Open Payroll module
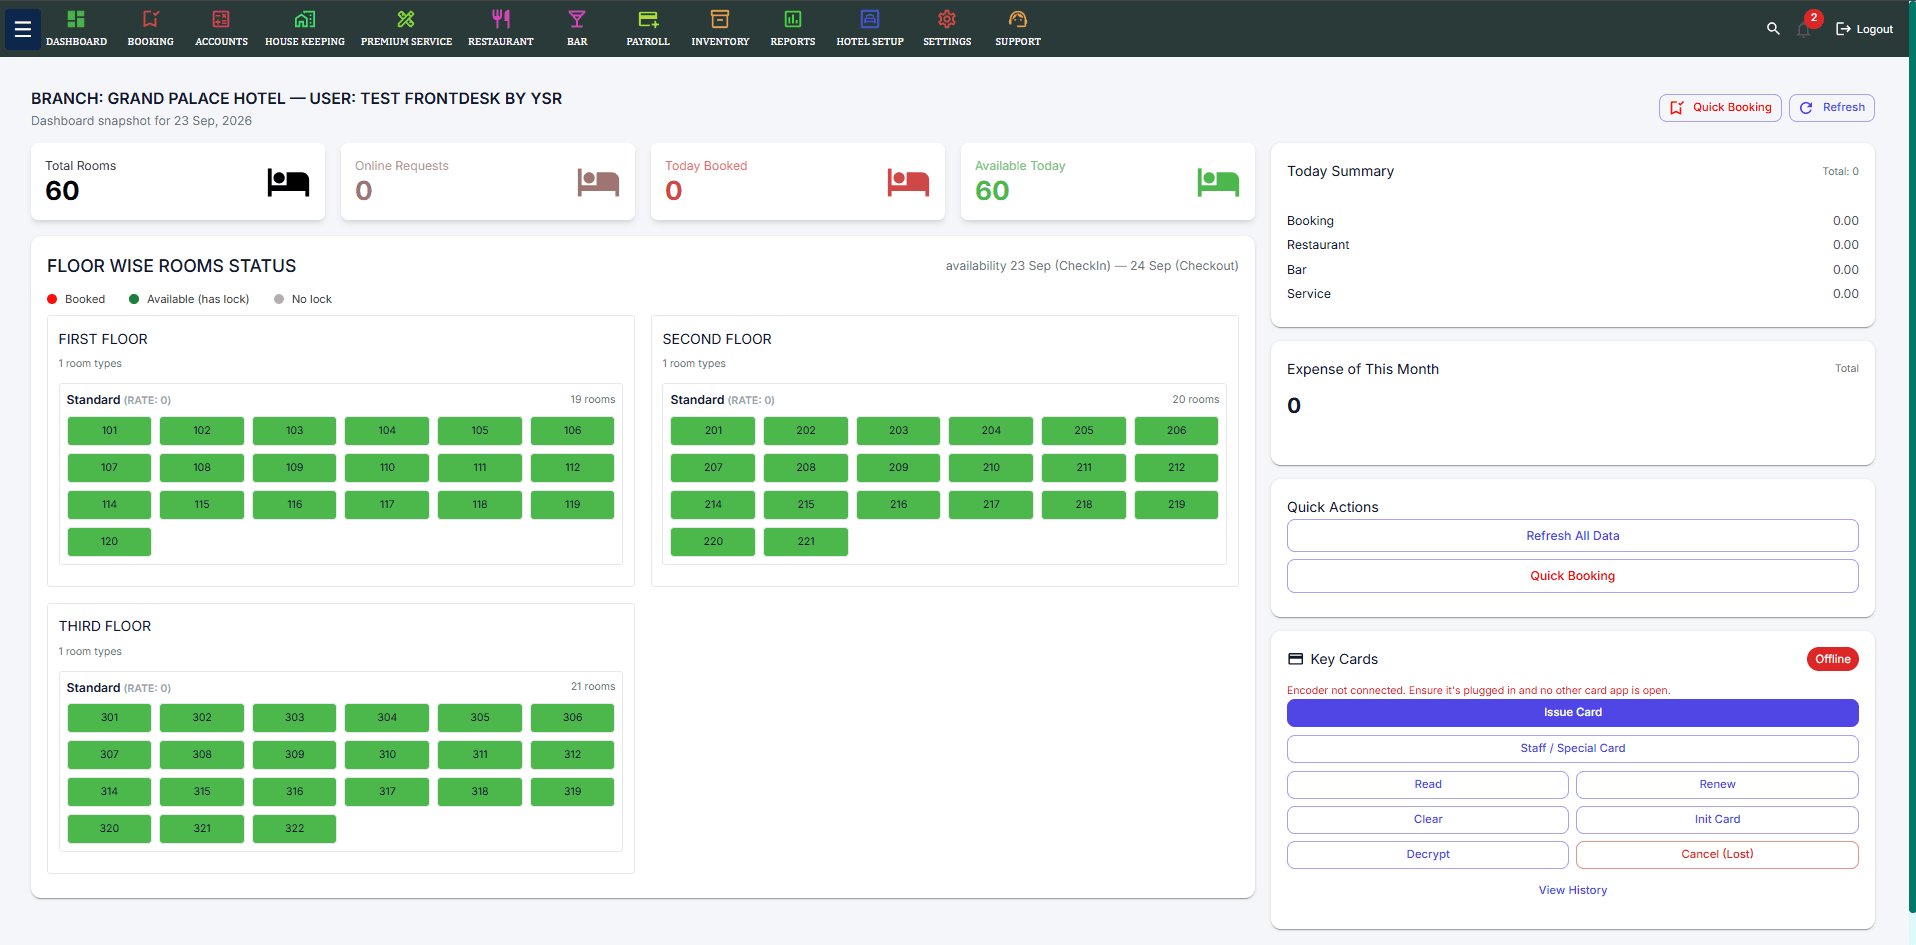 648,29
